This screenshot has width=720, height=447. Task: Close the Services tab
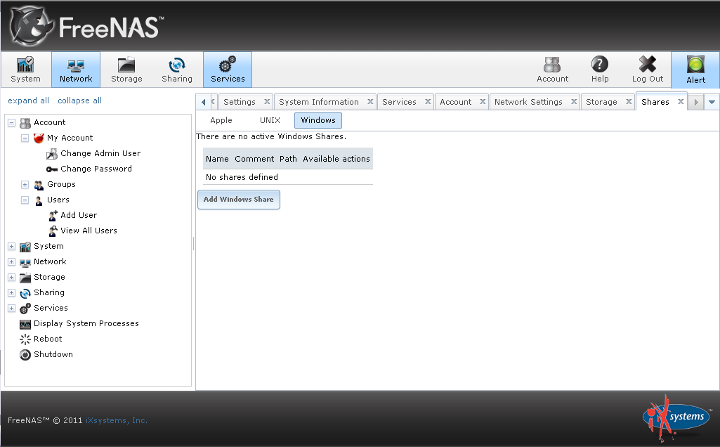(428, 102)
